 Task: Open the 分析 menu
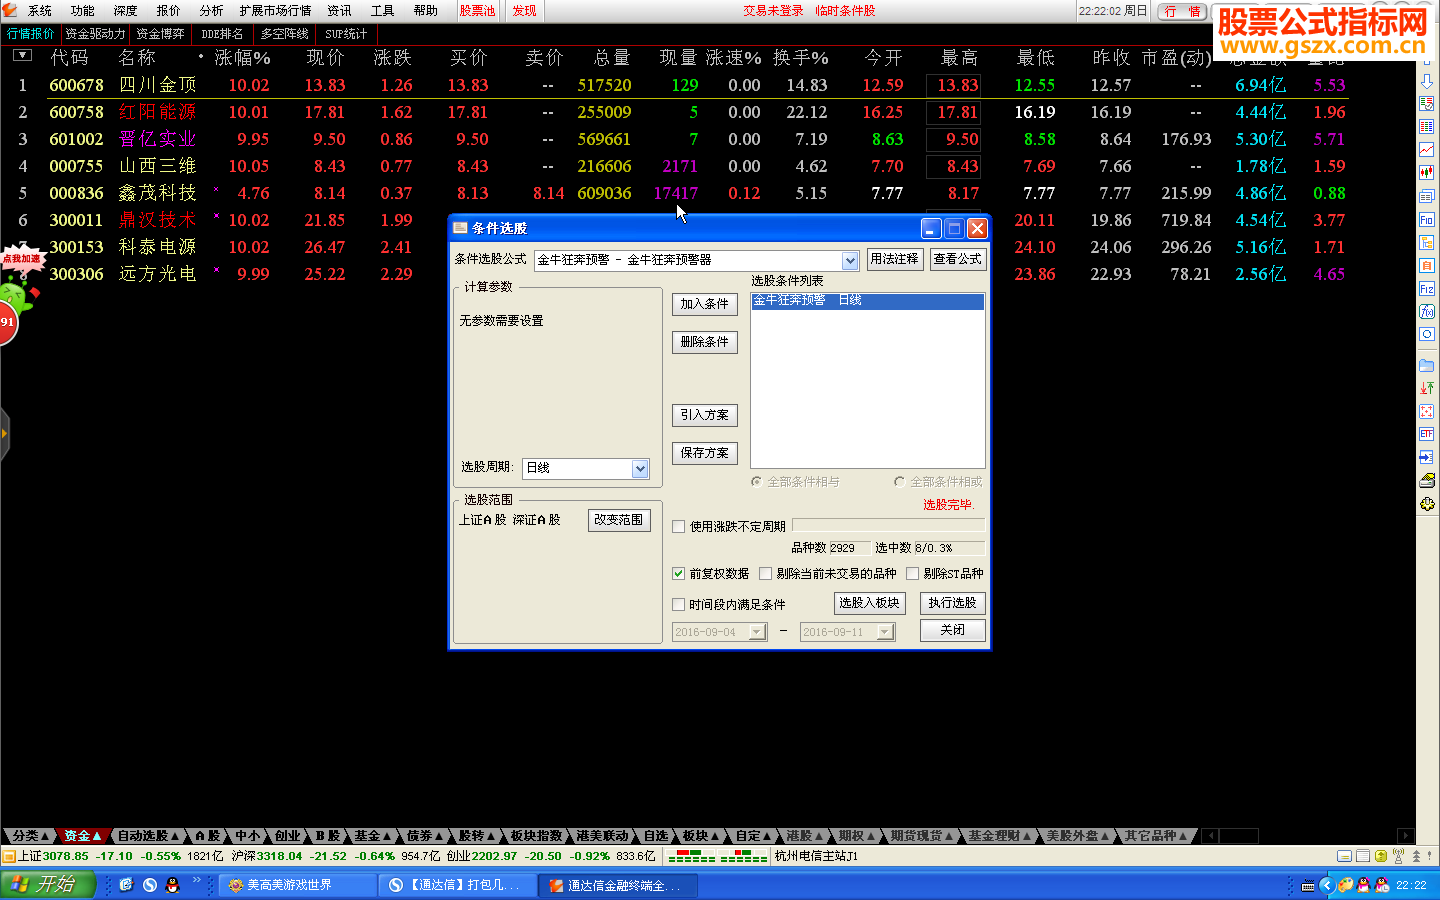click(x=211, y=11)
